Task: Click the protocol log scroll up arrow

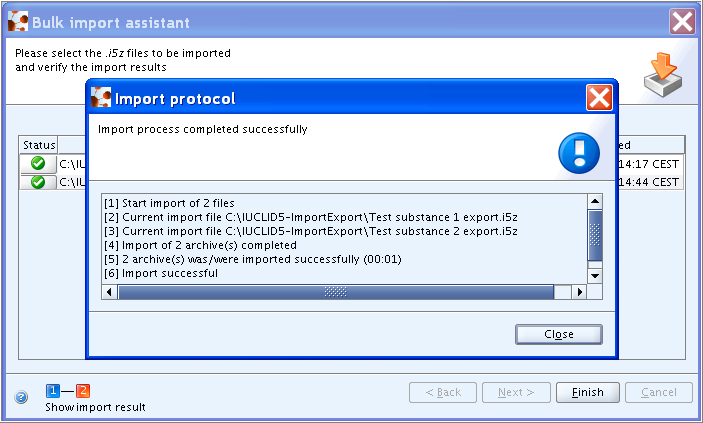Action: click(x=595, y=201)
